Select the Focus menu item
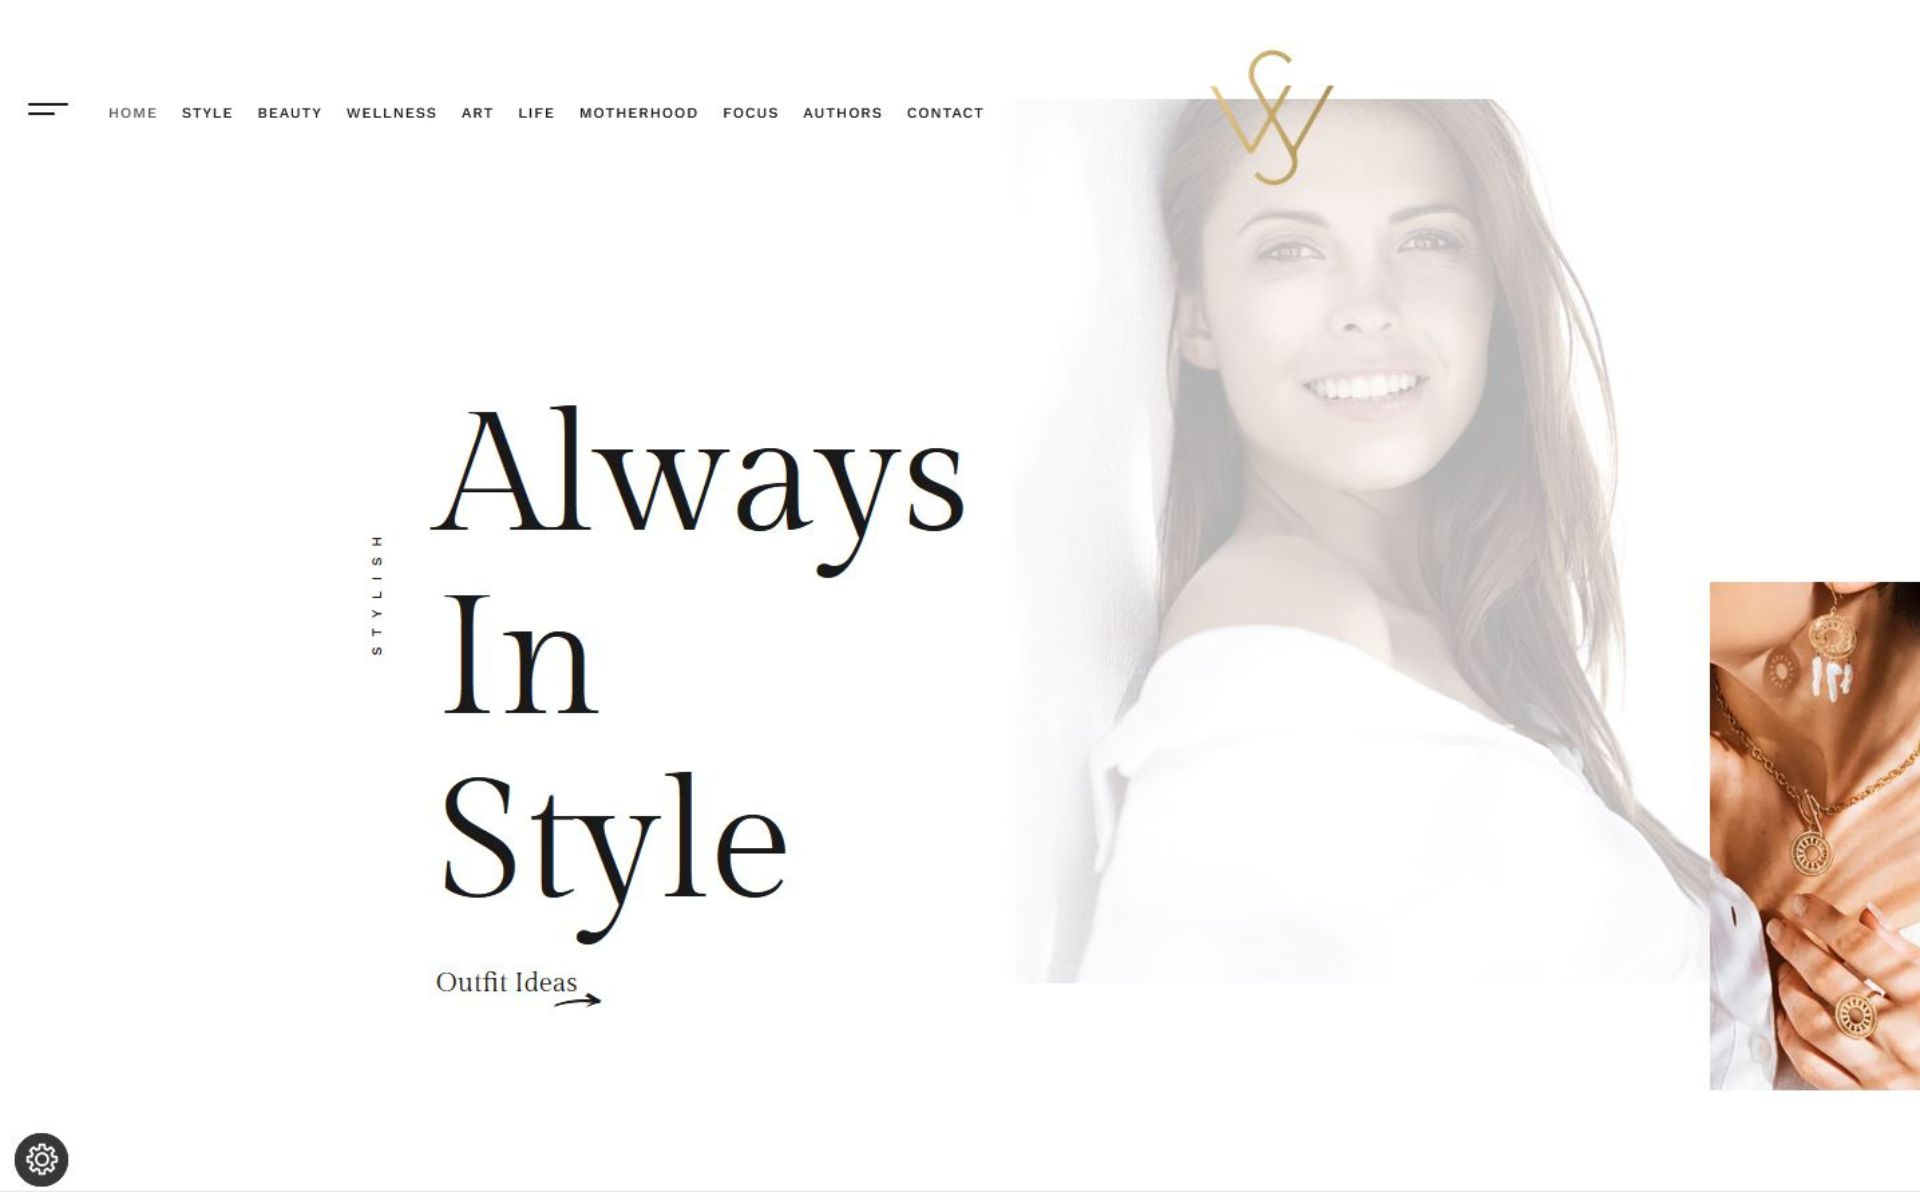Image resolution: width=1920 pixels, height=1200 pixels. (750, 113)
